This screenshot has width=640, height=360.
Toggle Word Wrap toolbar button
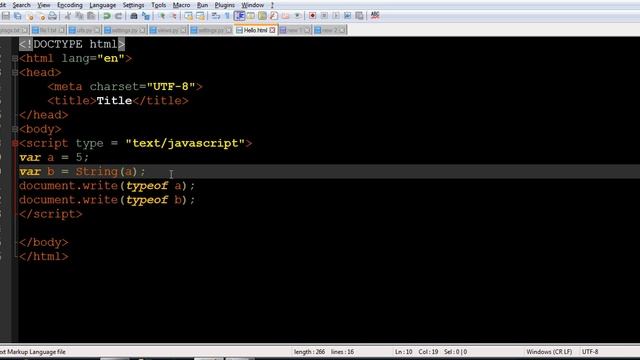216,16
